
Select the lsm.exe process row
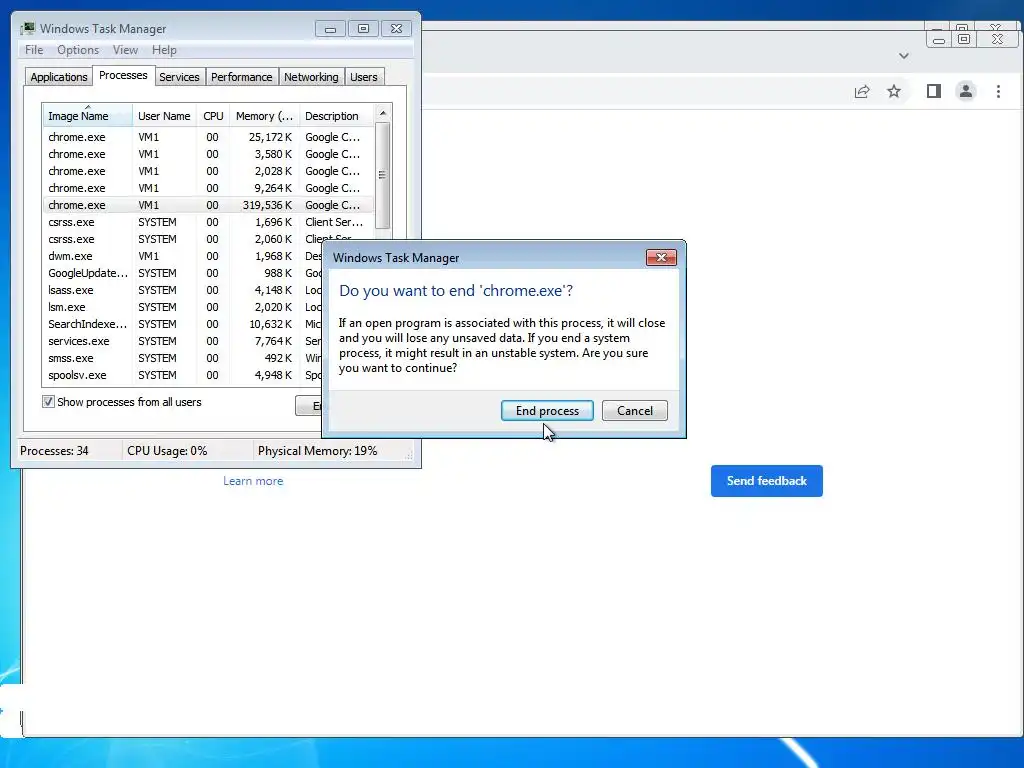click(183, 307)
